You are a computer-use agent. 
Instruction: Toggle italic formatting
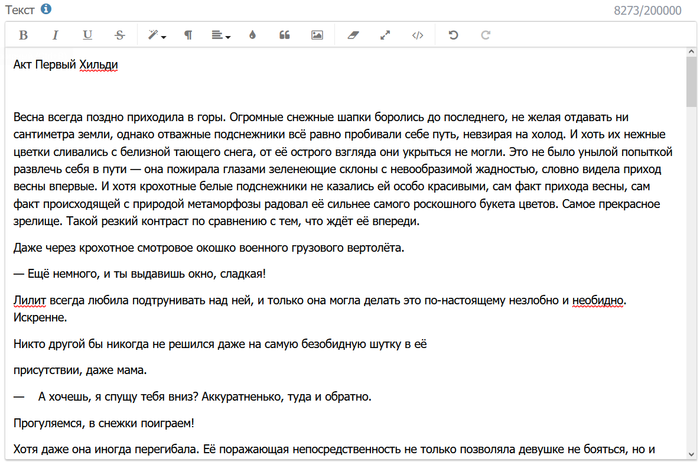coord(55,35)
